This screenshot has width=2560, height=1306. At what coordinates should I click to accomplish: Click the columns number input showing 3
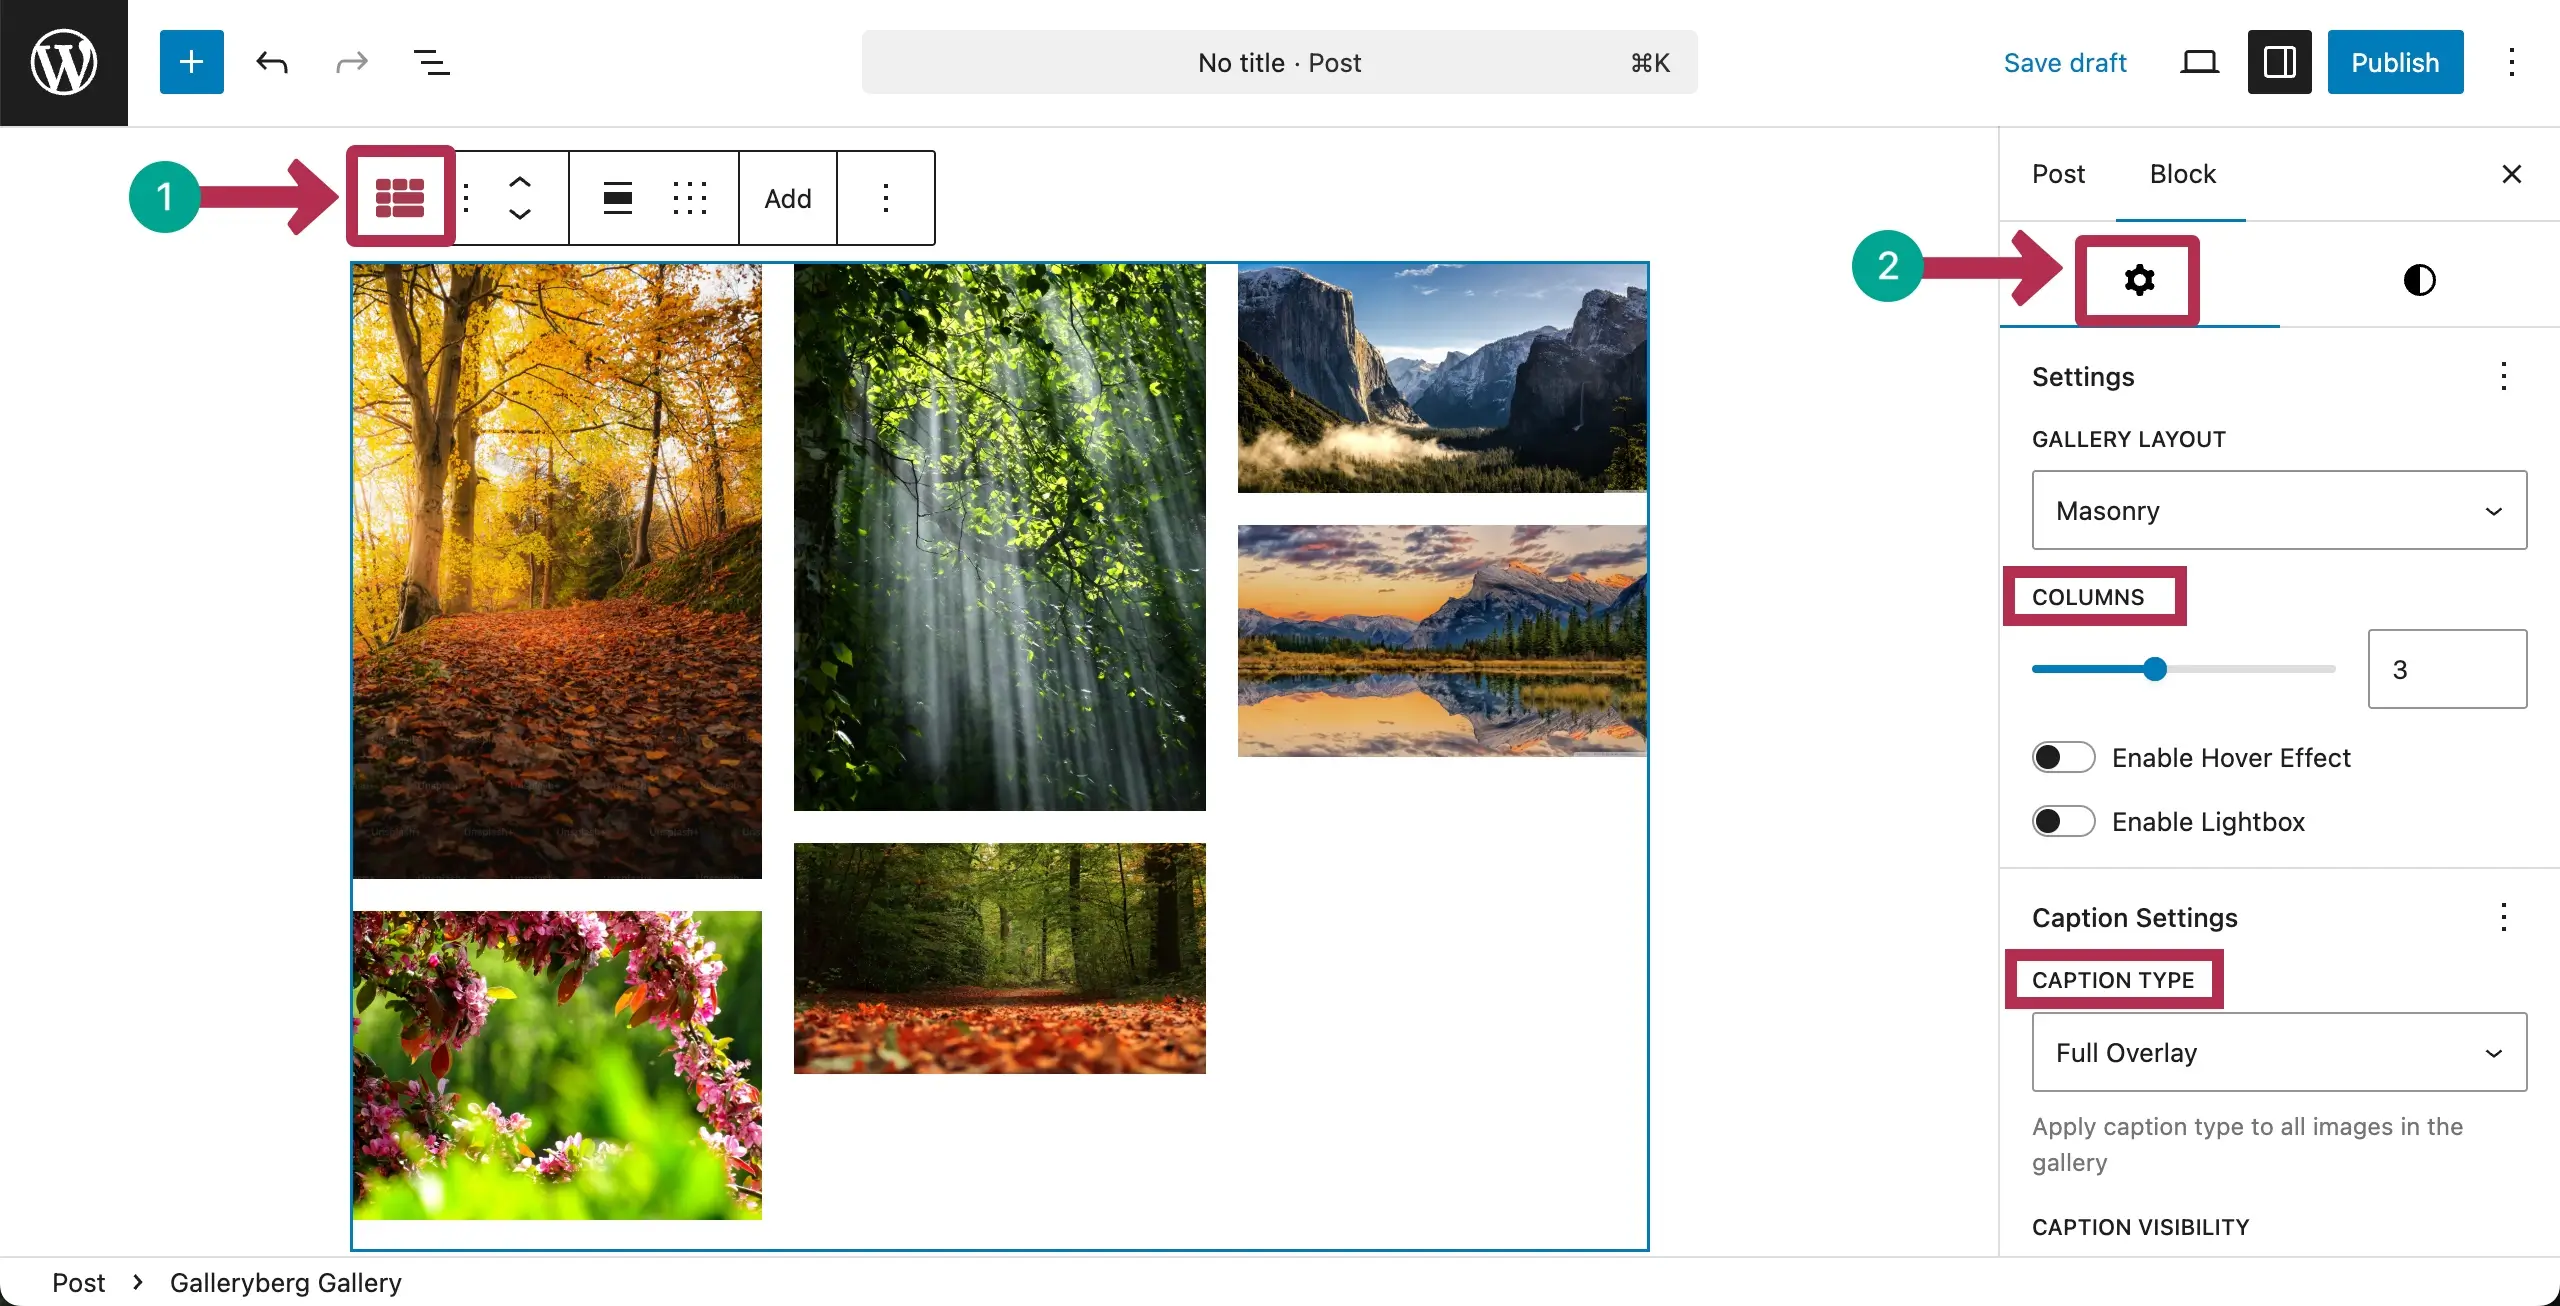pos(2447,669)
